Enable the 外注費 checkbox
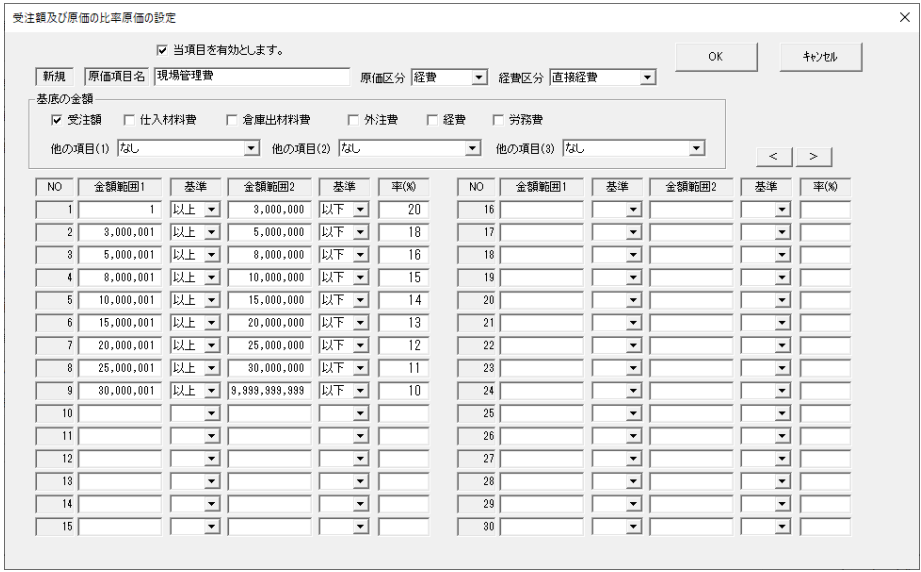921x572 pixels. (354, 120)
